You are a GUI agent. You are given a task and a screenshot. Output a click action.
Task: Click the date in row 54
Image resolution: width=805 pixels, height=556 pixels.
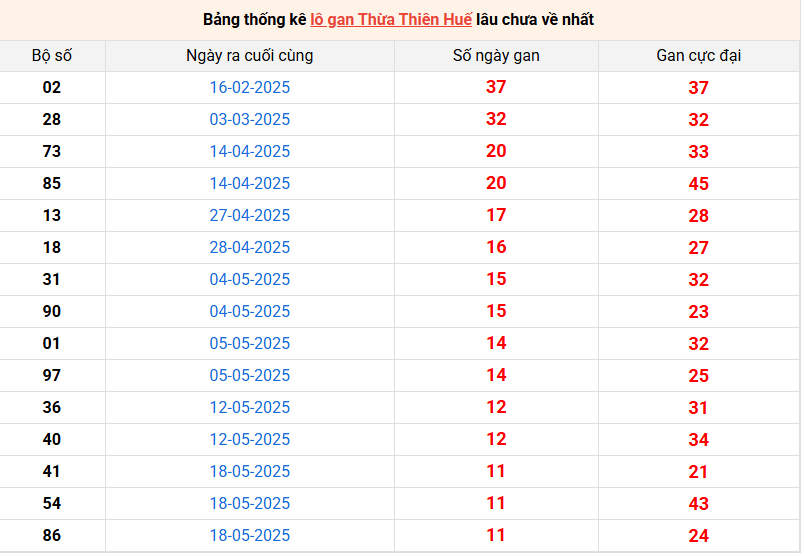tap(249, 504)
